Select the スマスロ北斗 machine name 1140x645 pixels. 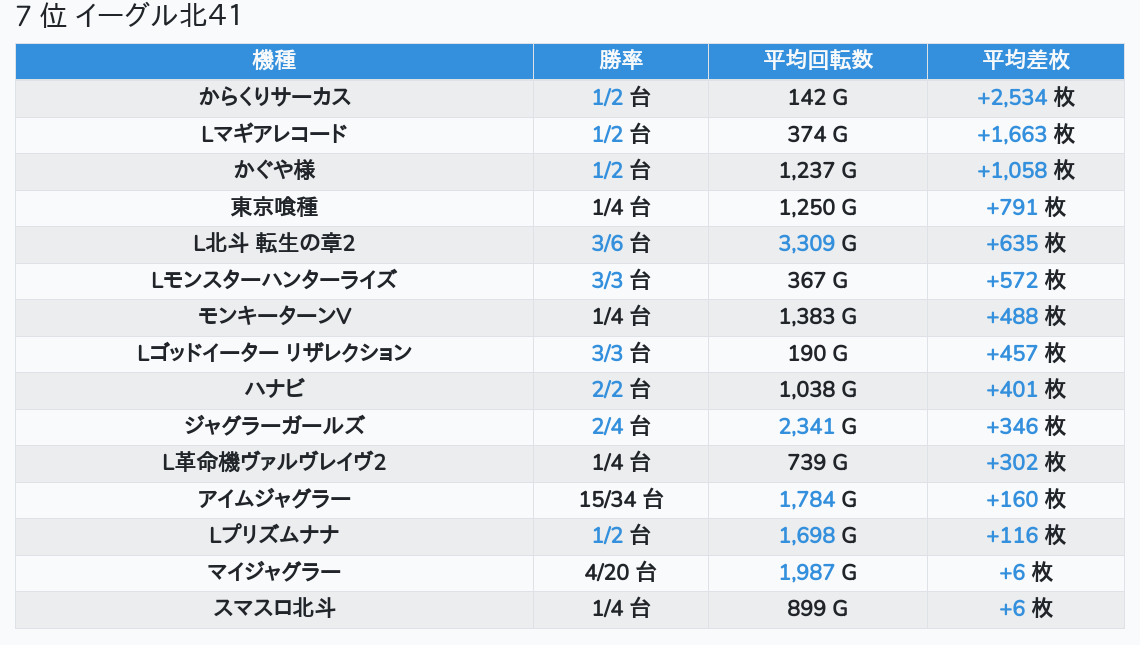click(x=274, y=608)
